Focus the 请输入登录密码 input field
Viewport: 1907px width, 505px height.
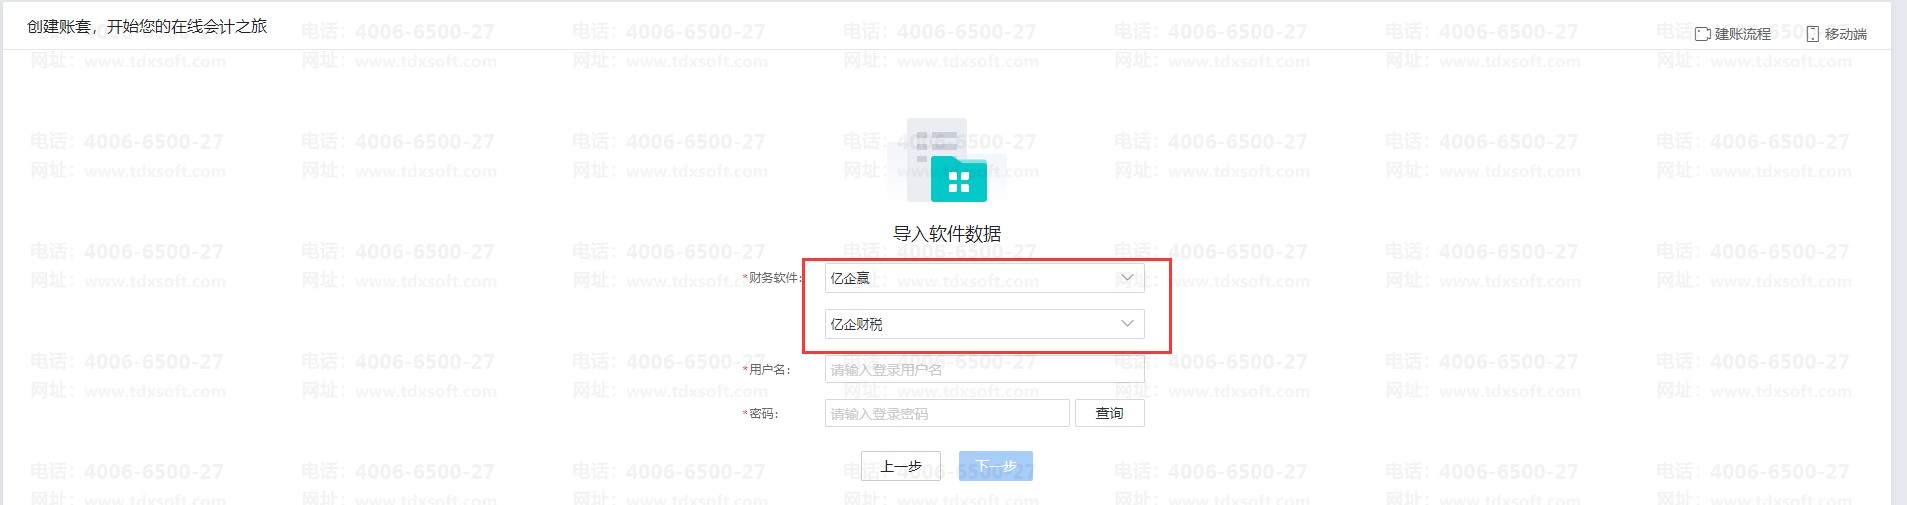tap(946, 414)
